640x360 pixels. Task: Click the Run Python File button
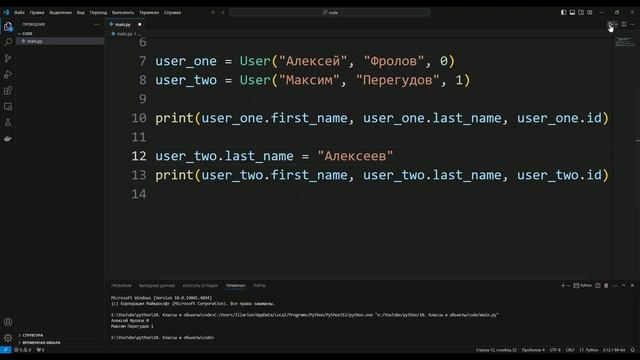[609, 24]
